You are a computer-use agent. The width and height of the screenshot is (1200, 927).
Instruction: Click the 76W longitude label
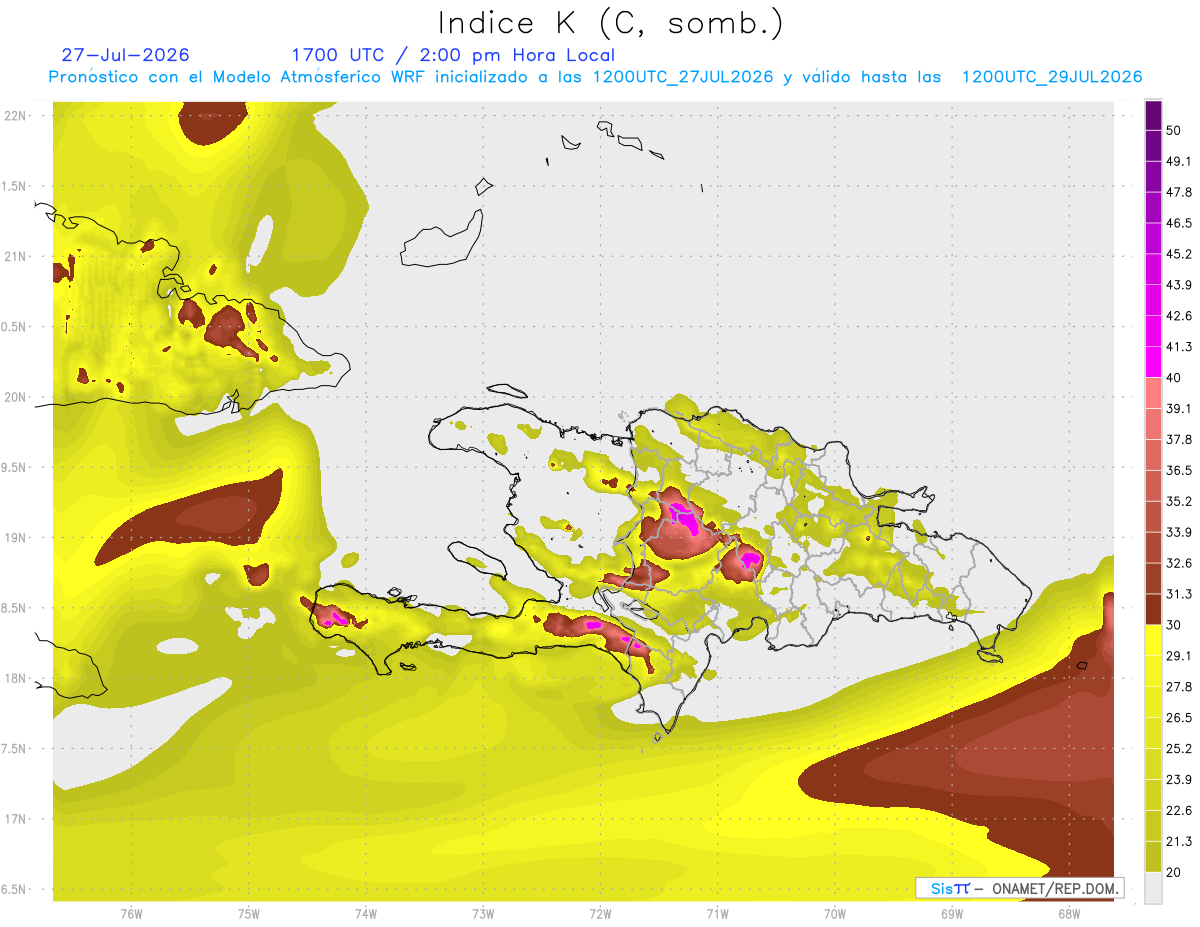tap(131, 914)
